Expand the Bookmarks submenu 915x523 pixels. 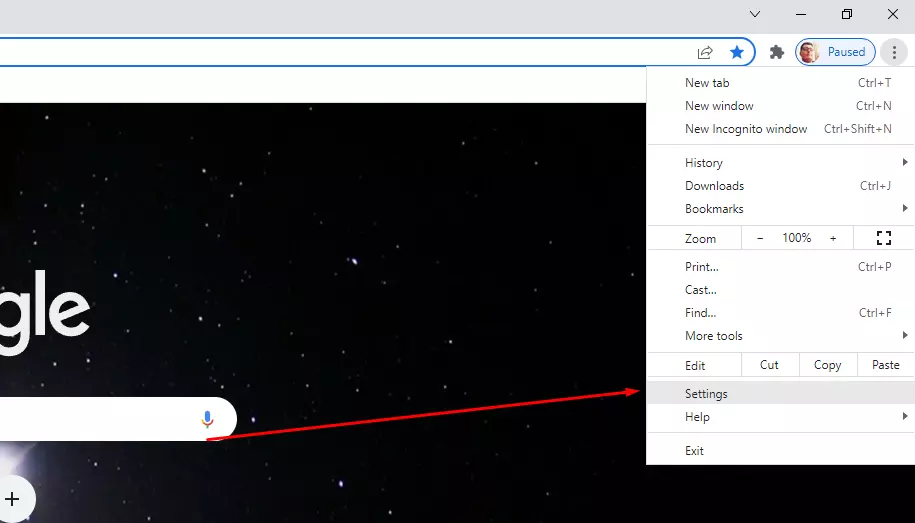pyautogui.click(x=780, y=209)
